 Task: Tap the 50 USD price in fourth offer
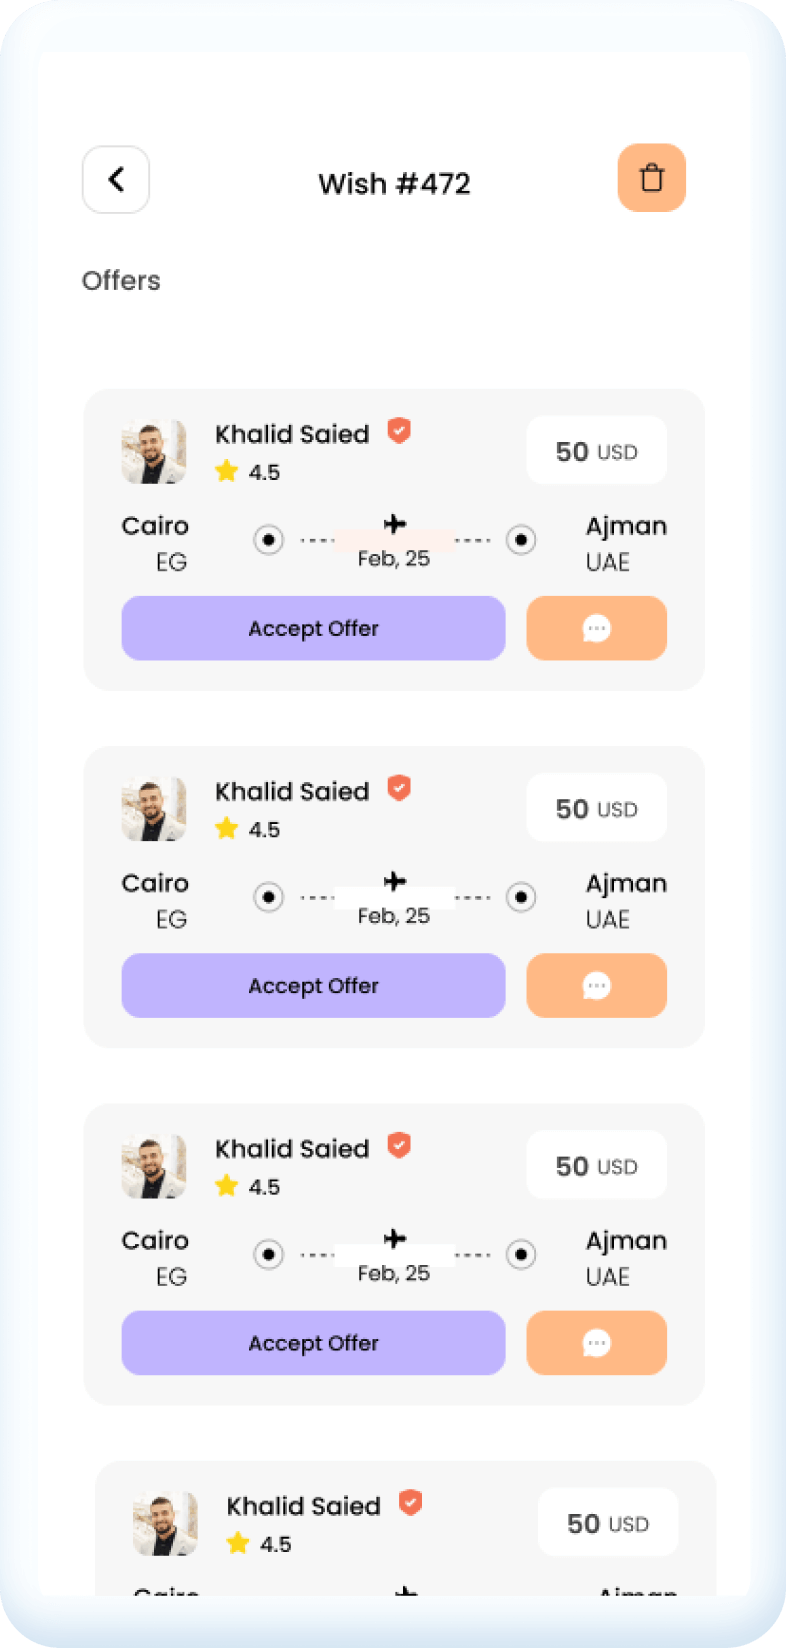click(x=607, y=1523)
